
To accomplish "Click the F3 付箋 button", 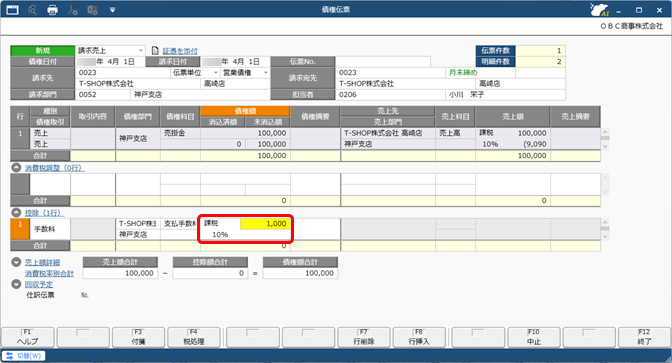I will pos(138,337).
